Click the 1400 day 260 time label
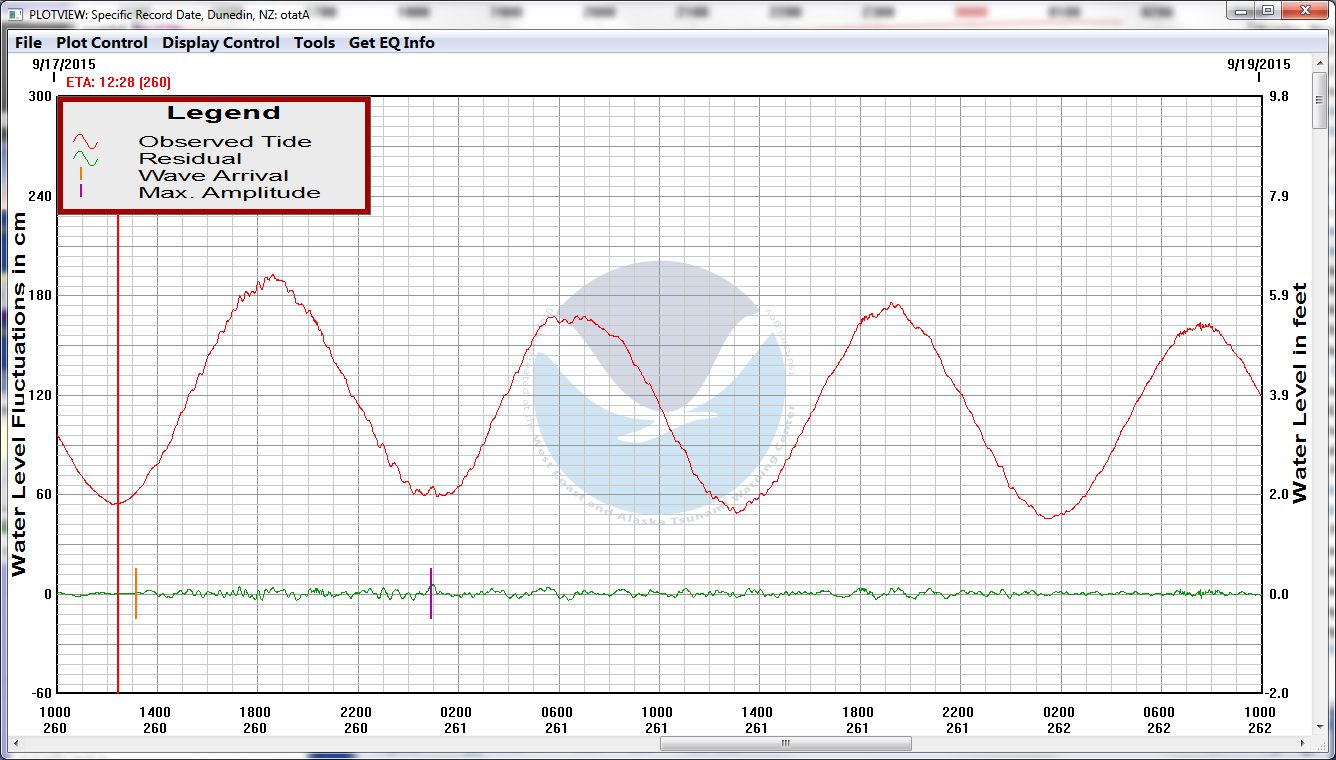 coord(155,720)
